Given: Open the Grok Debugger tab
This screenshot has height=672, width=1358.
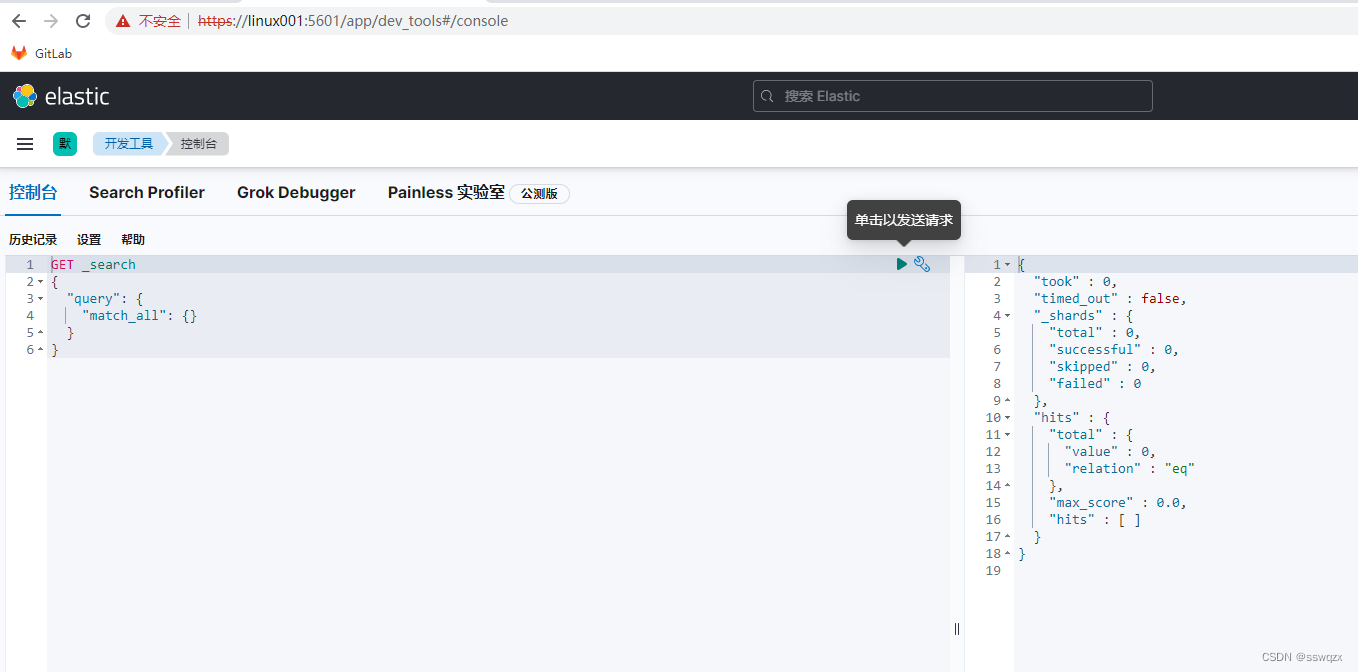Looking at the screenshot, I should (295, 192).
